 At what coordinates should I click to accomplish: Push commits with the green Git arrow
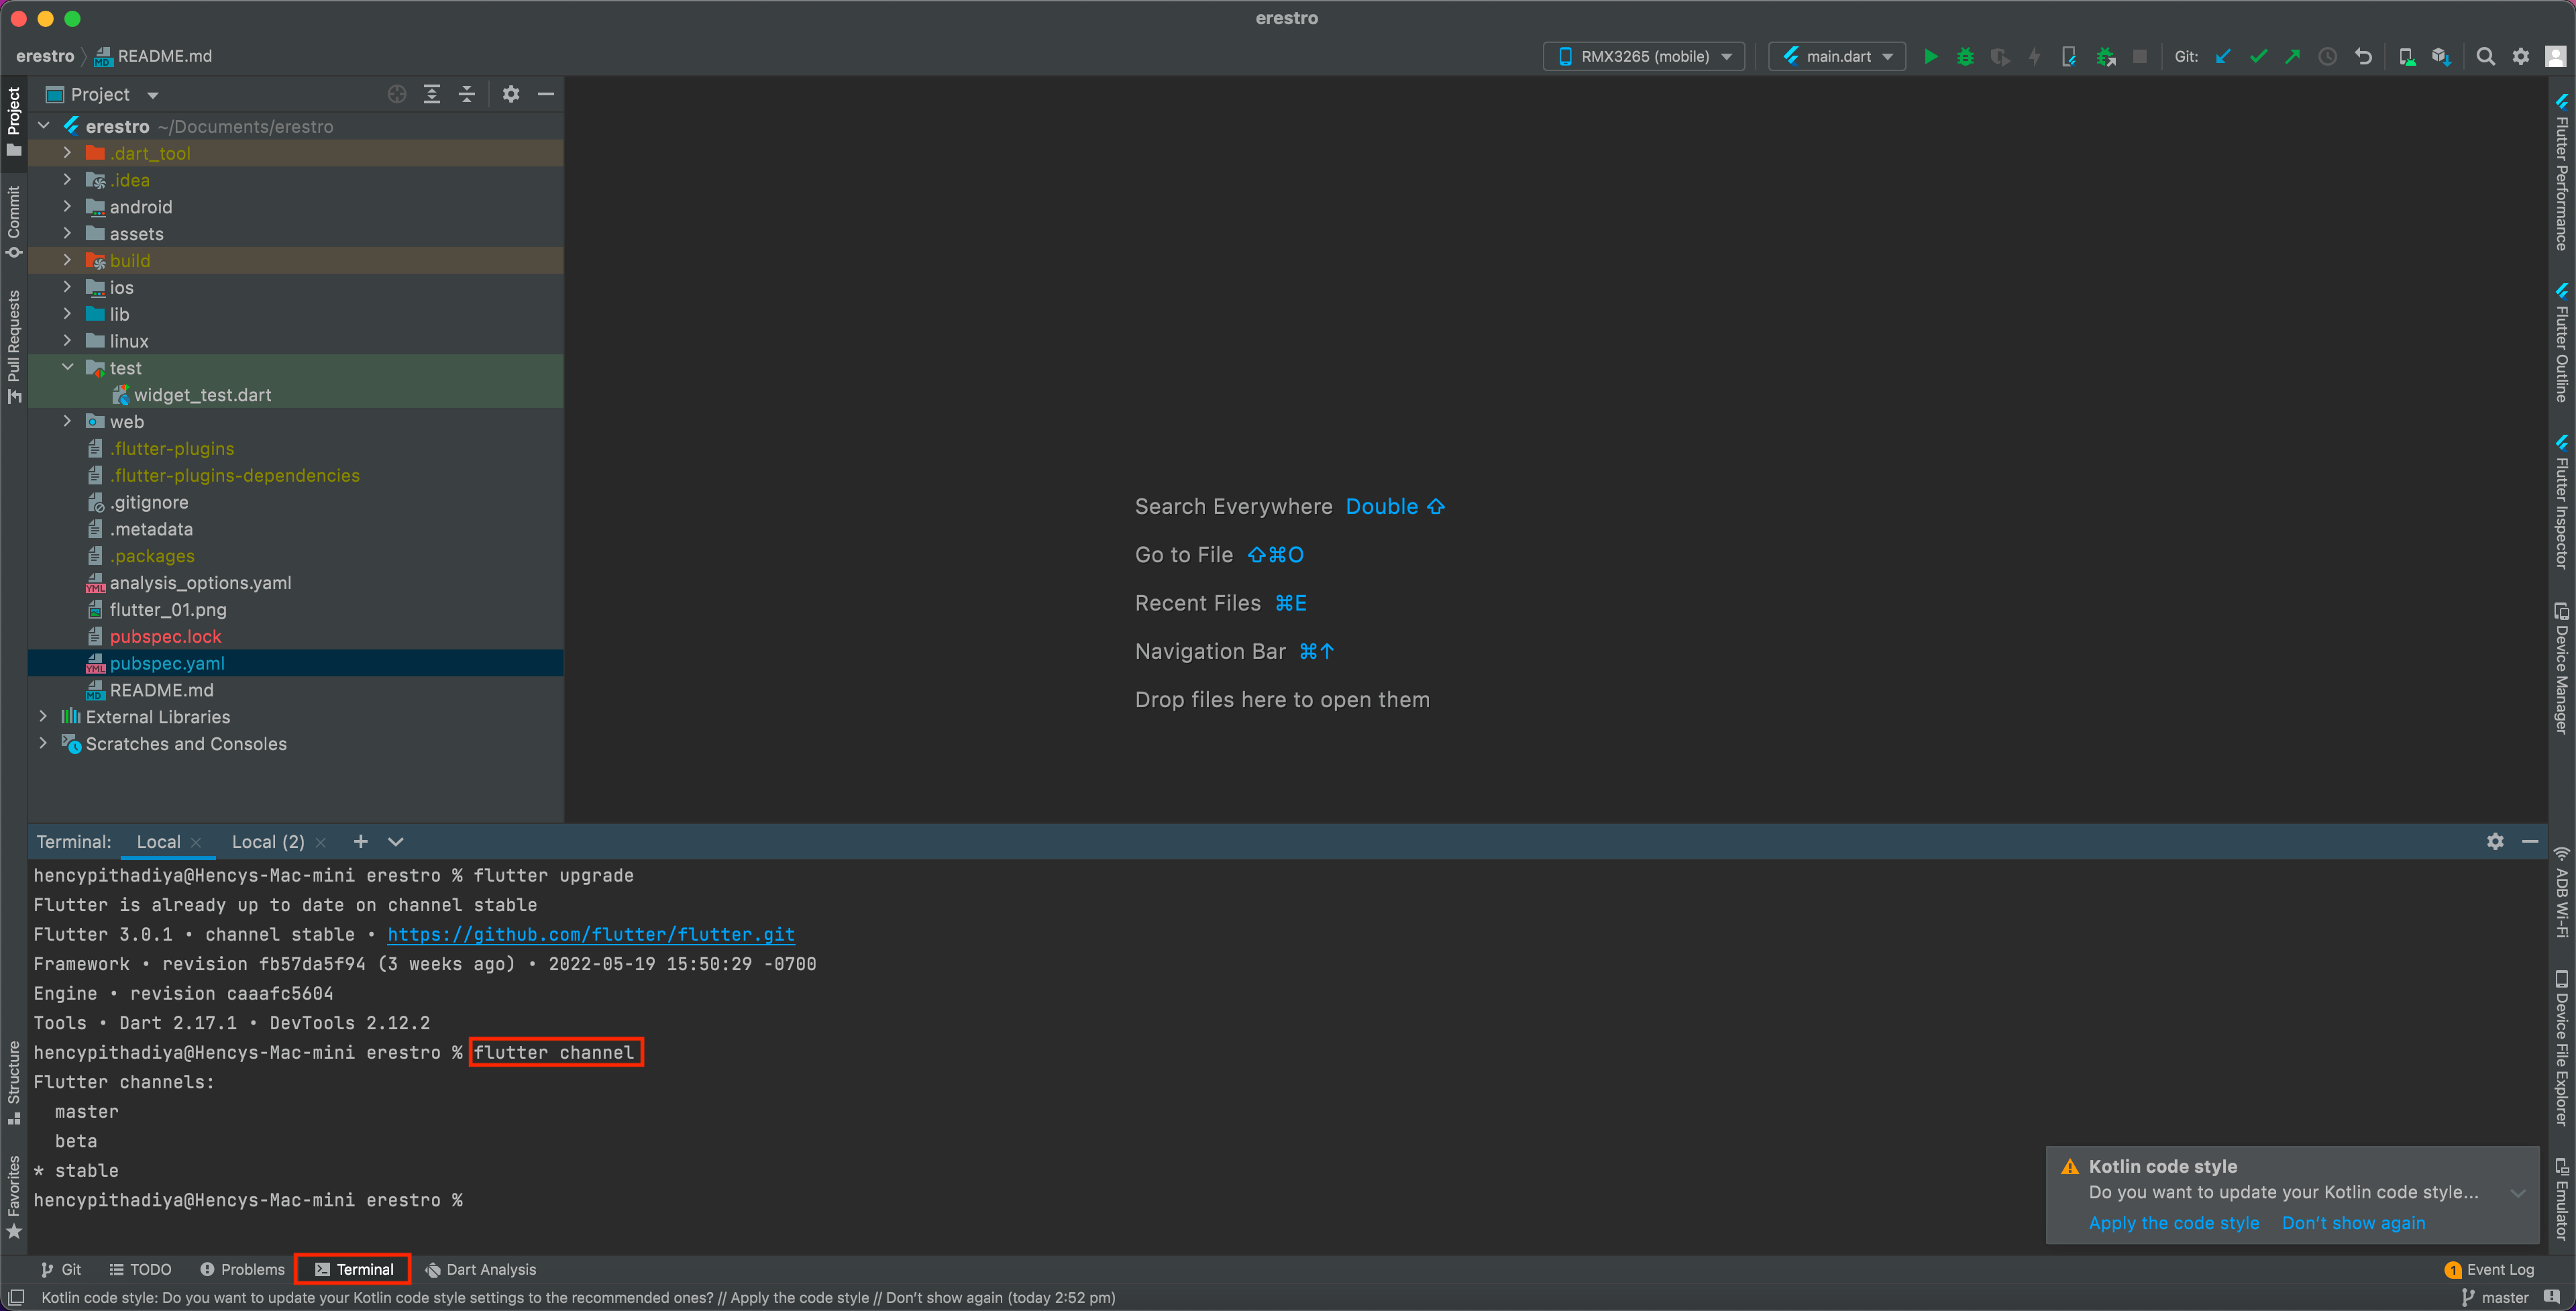click(2292, 56)
